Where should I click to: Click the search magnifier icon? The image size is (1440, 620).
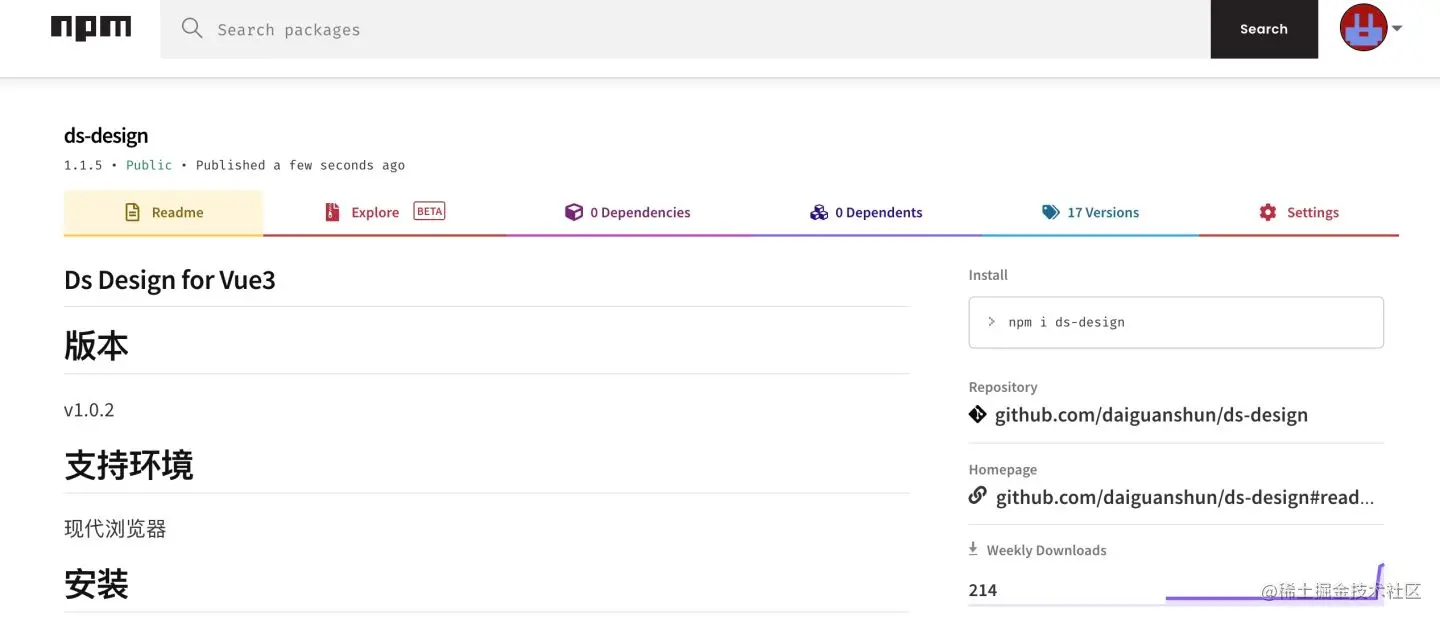click(192, 29)
